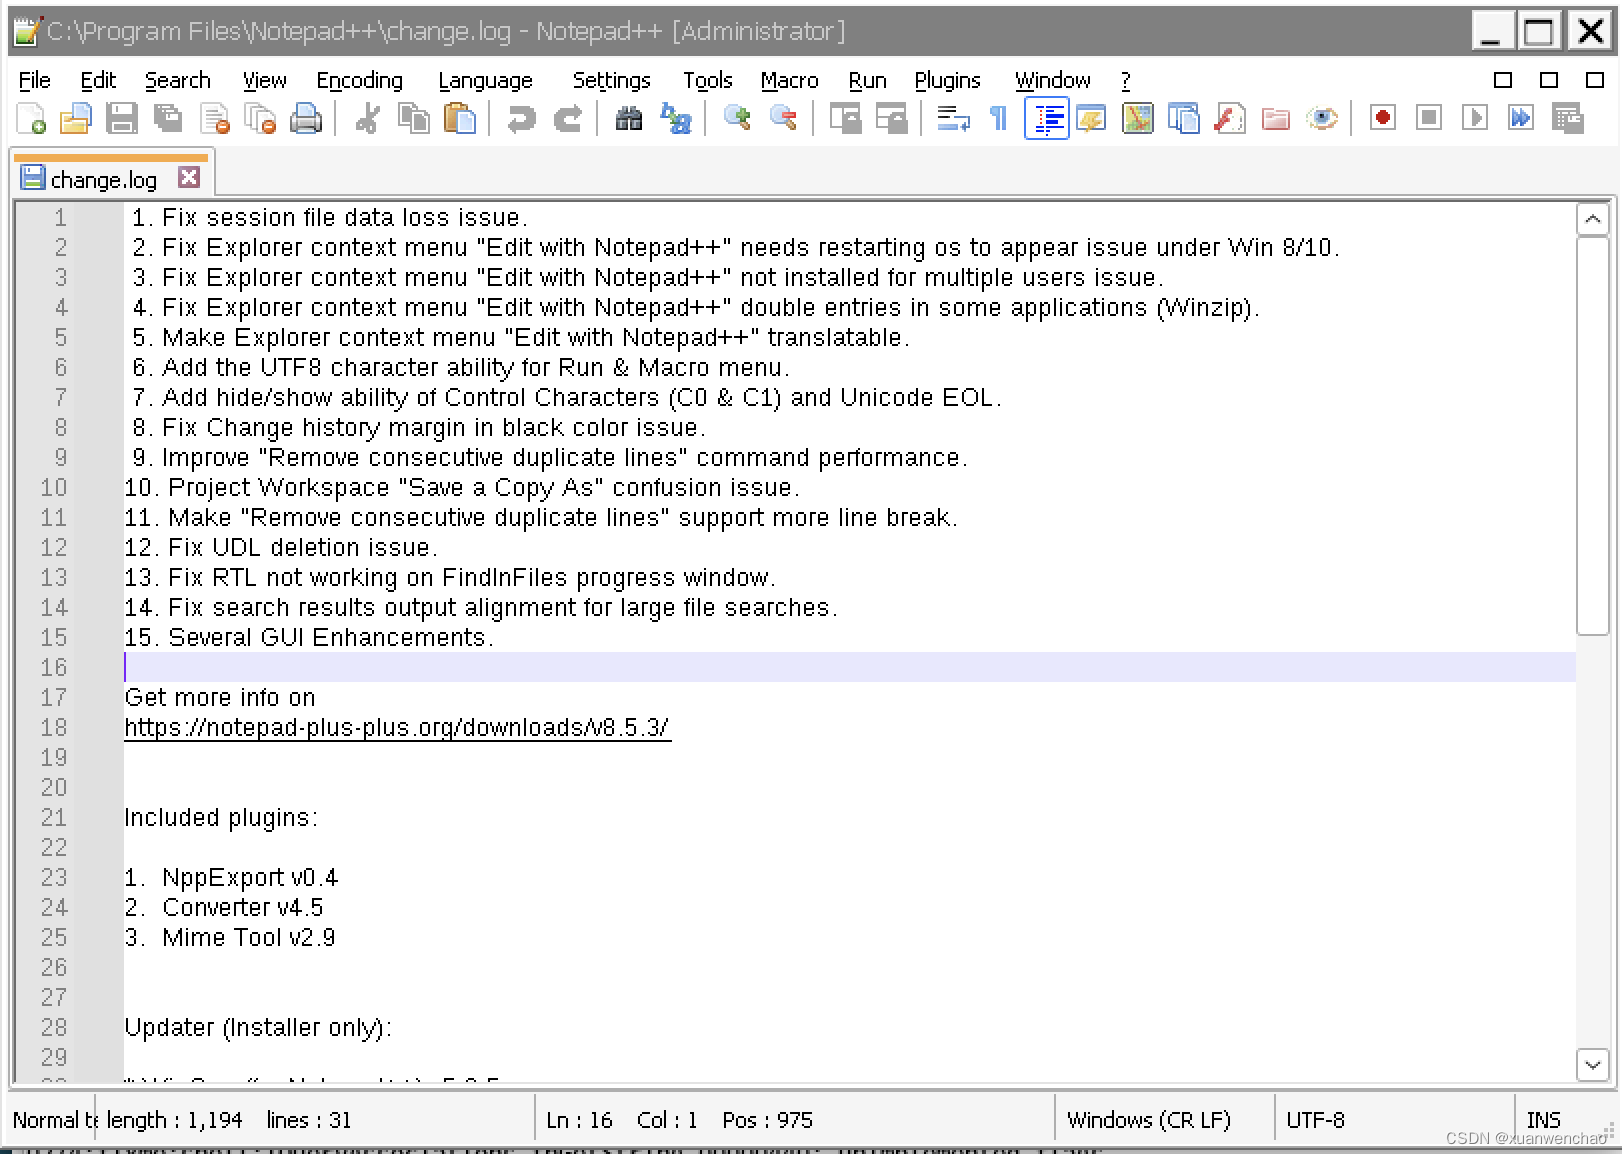Click the scrollbar up arrow

click(x=1592, y=219)
